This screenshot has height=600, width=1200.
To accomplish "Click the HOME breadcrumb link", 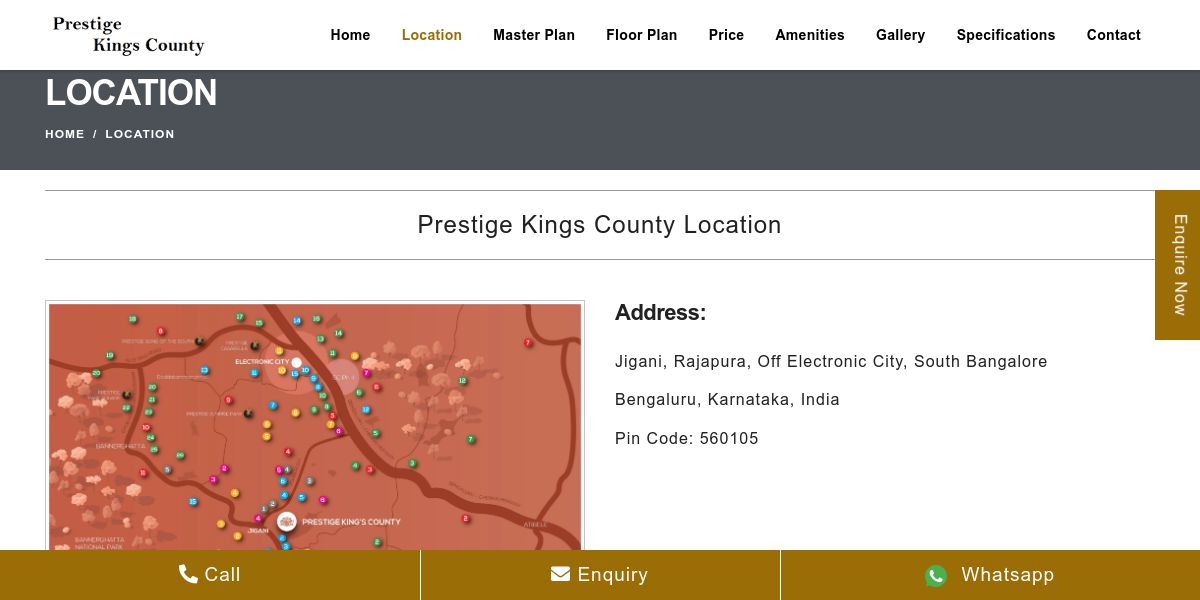I will pos(64,134).
